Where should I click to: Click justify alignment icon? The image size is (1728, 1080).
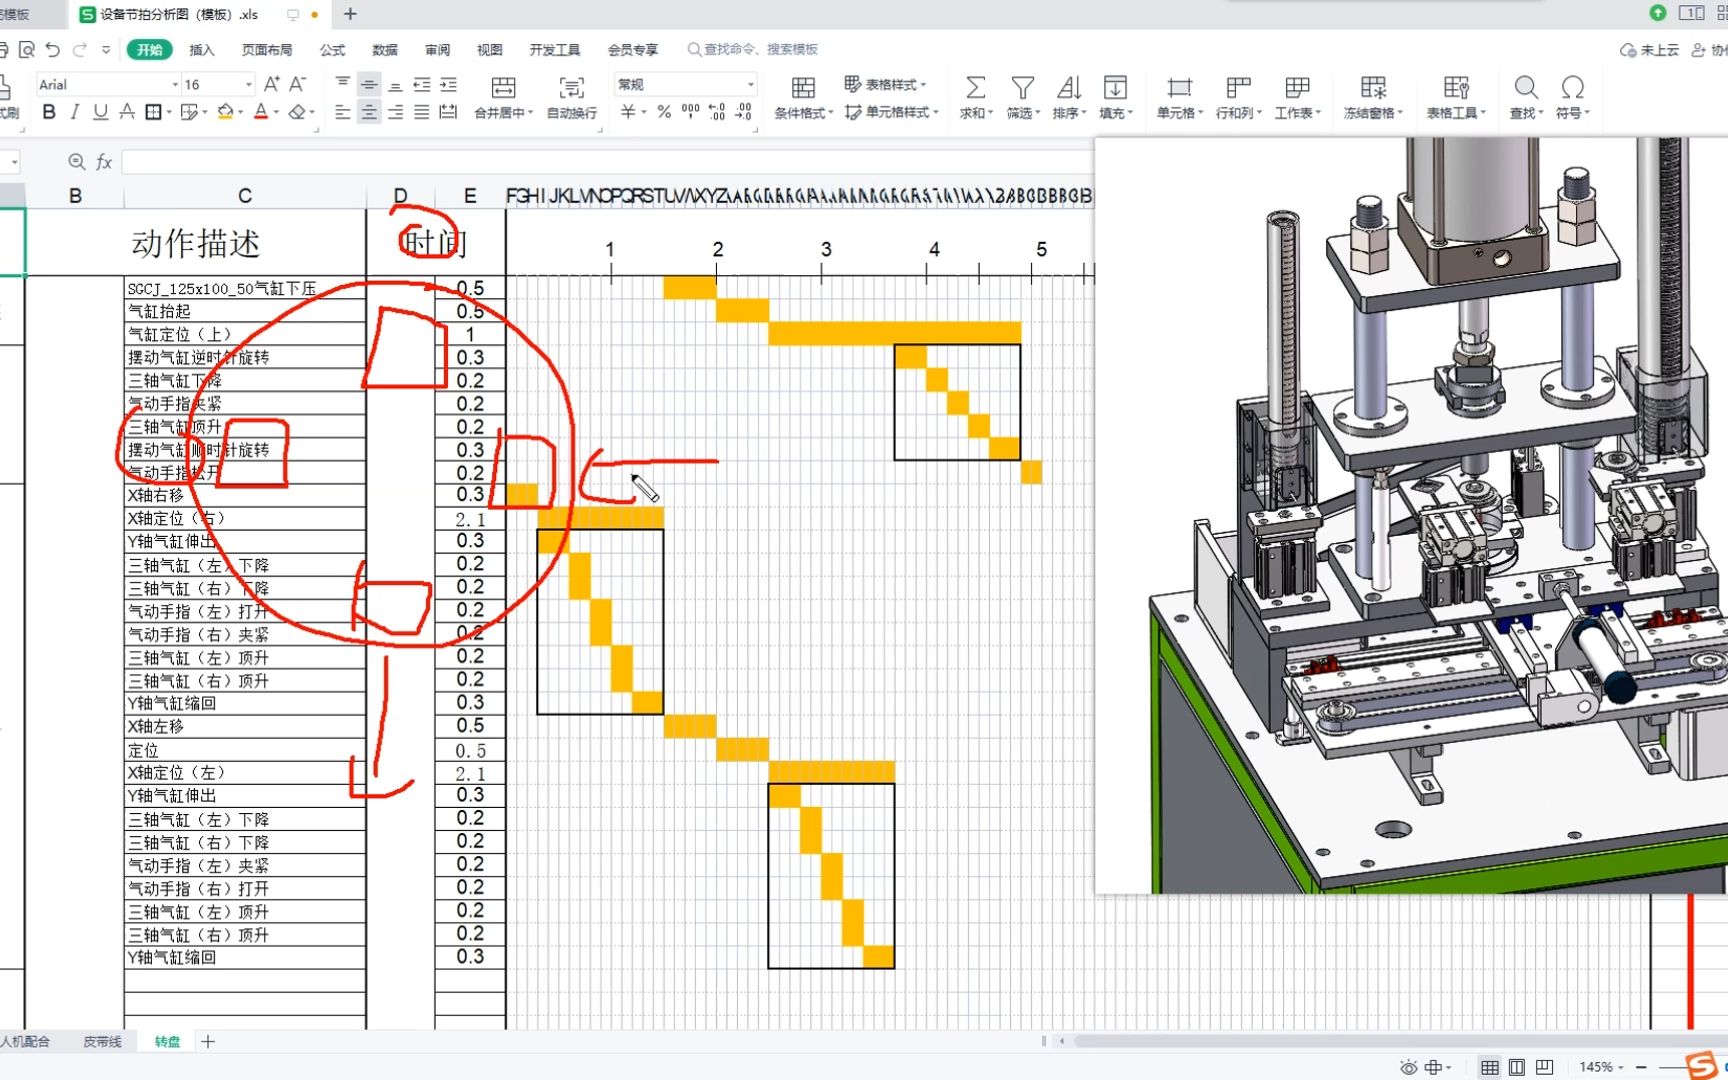[x=422, y=112]
